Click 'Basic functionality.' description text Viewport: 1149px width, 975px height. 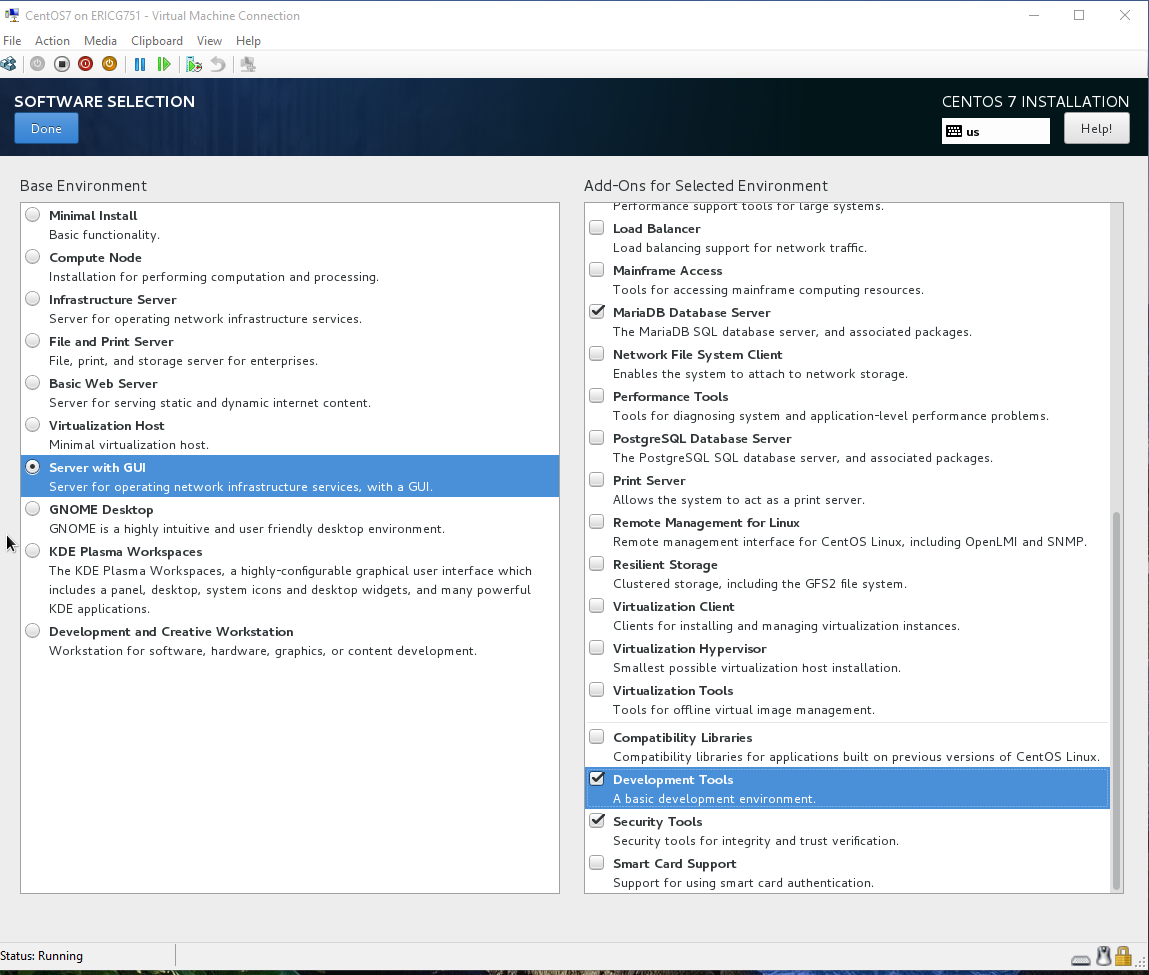pyautogui.click(x=104, y=234)
